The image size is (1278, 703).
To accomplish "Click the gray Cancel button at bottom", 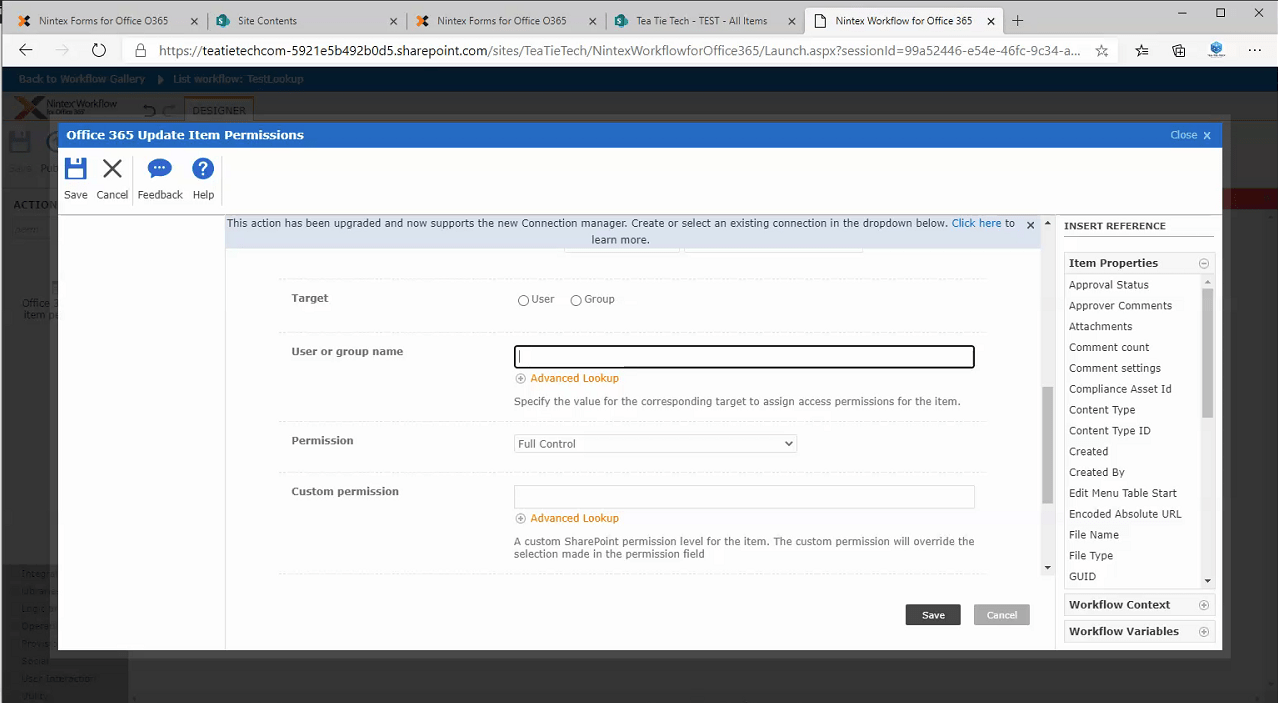I will click(1002, 615).
